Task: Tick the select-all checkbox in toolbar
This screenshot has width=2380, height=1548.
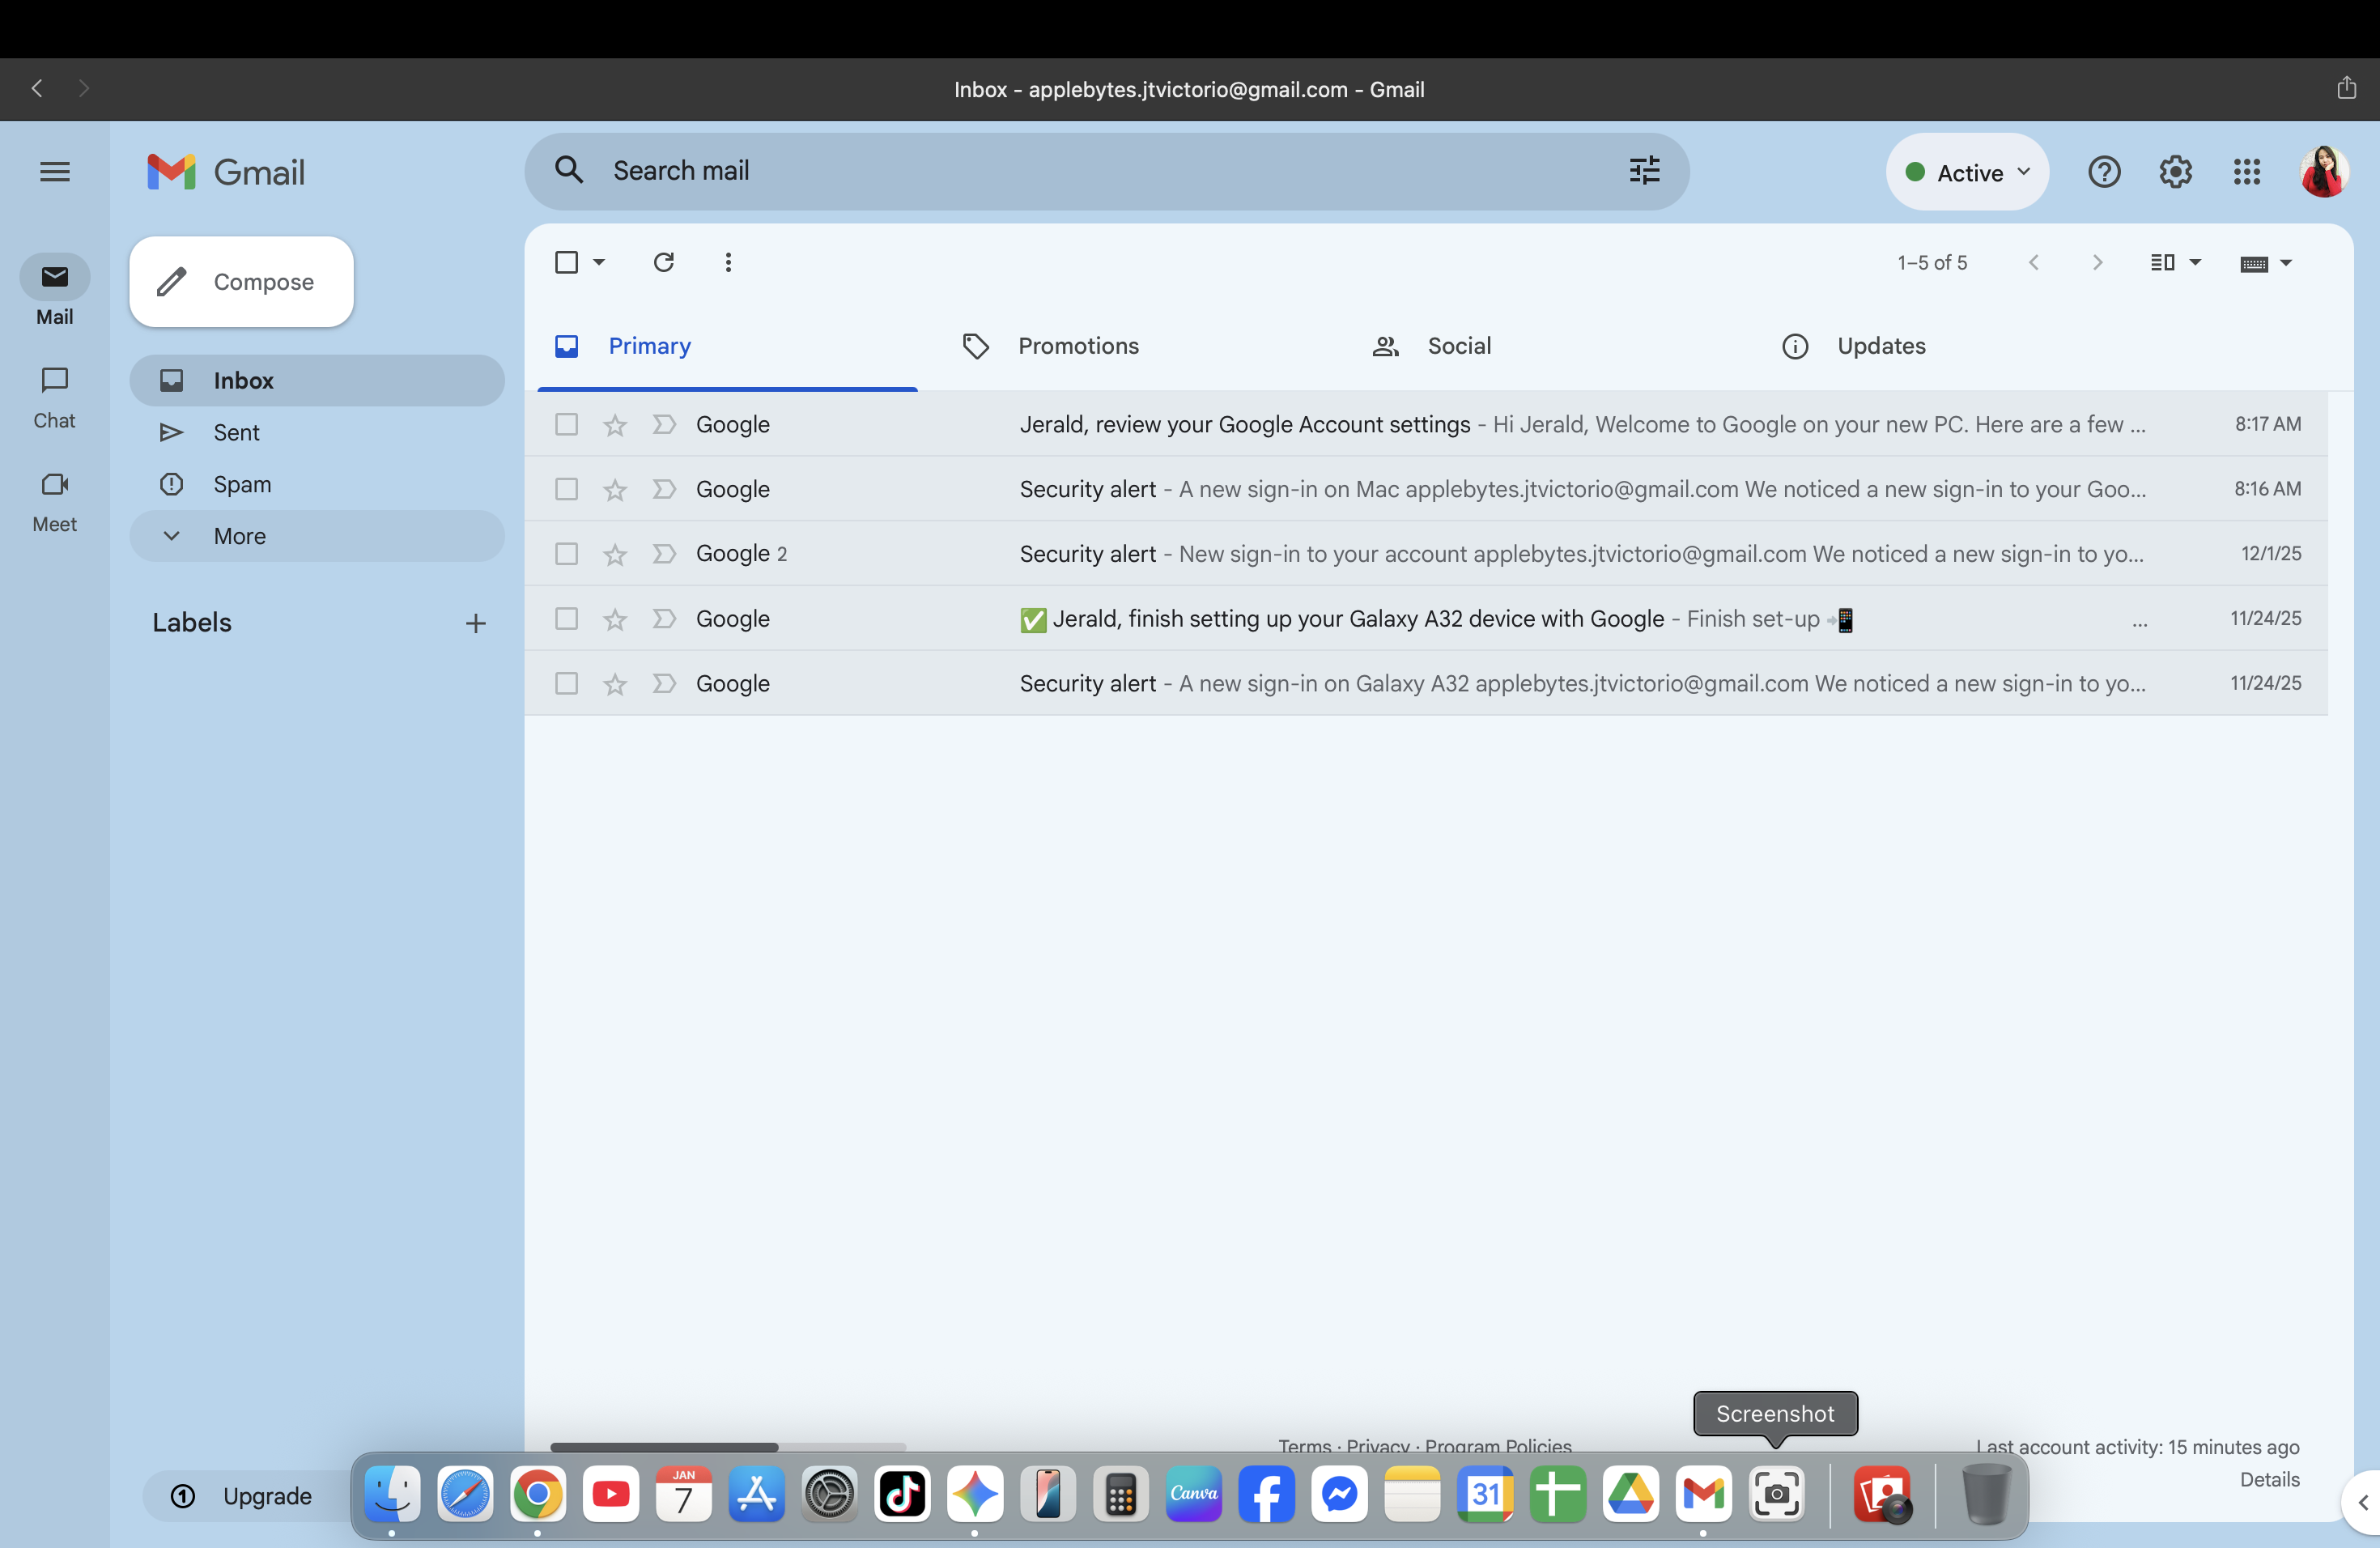Action: click(x=566, y=262)
